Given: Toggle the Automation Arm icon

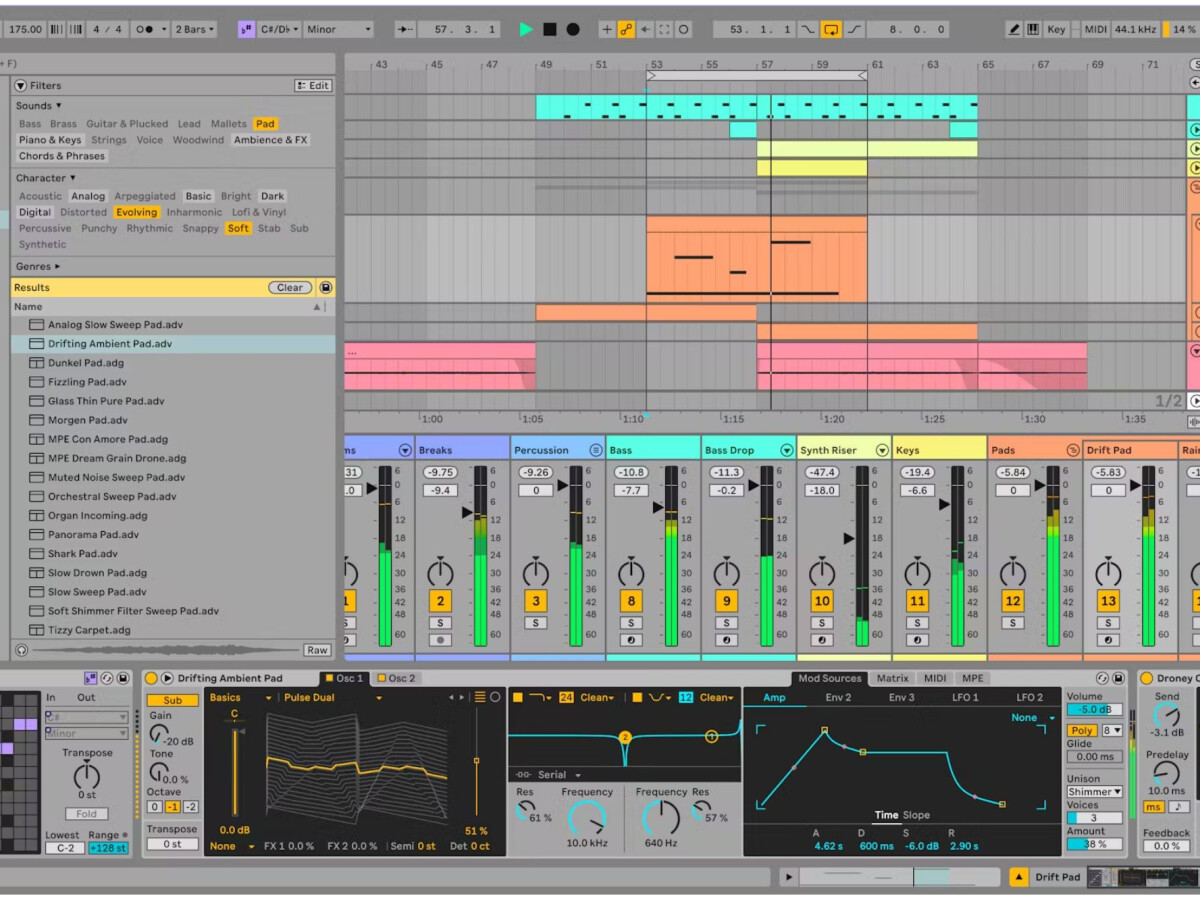Looking at the screenshot, I should pyautogui.click(x=626, y=30).
